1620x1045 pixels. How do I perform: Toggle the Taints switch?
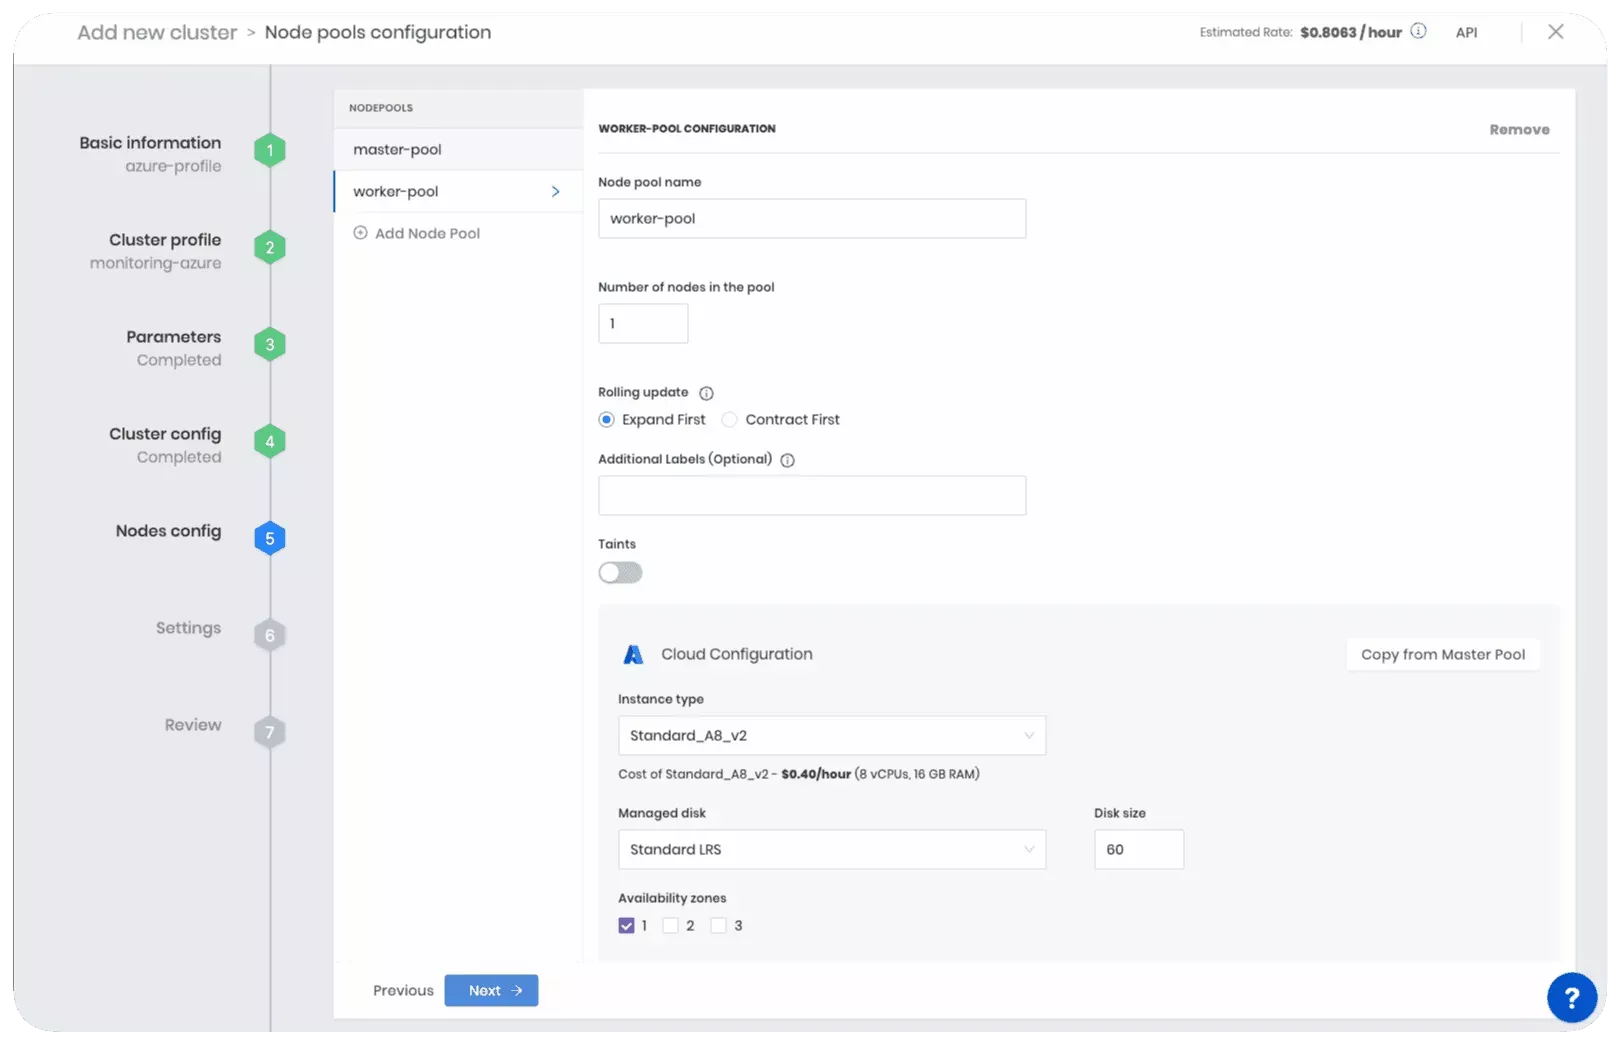[620, 573]
